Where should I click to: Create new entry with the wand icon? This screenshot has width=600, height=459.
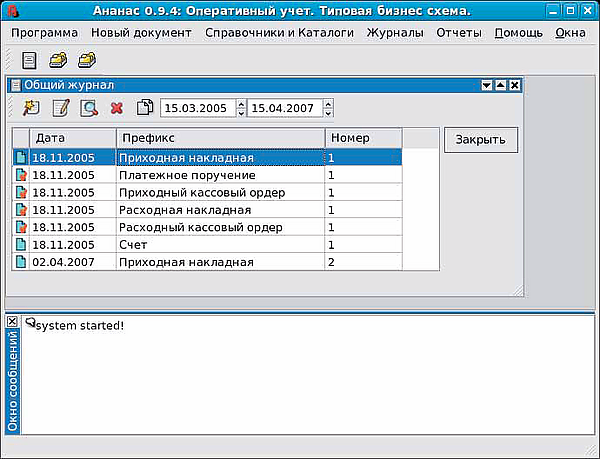click(31, 108)
